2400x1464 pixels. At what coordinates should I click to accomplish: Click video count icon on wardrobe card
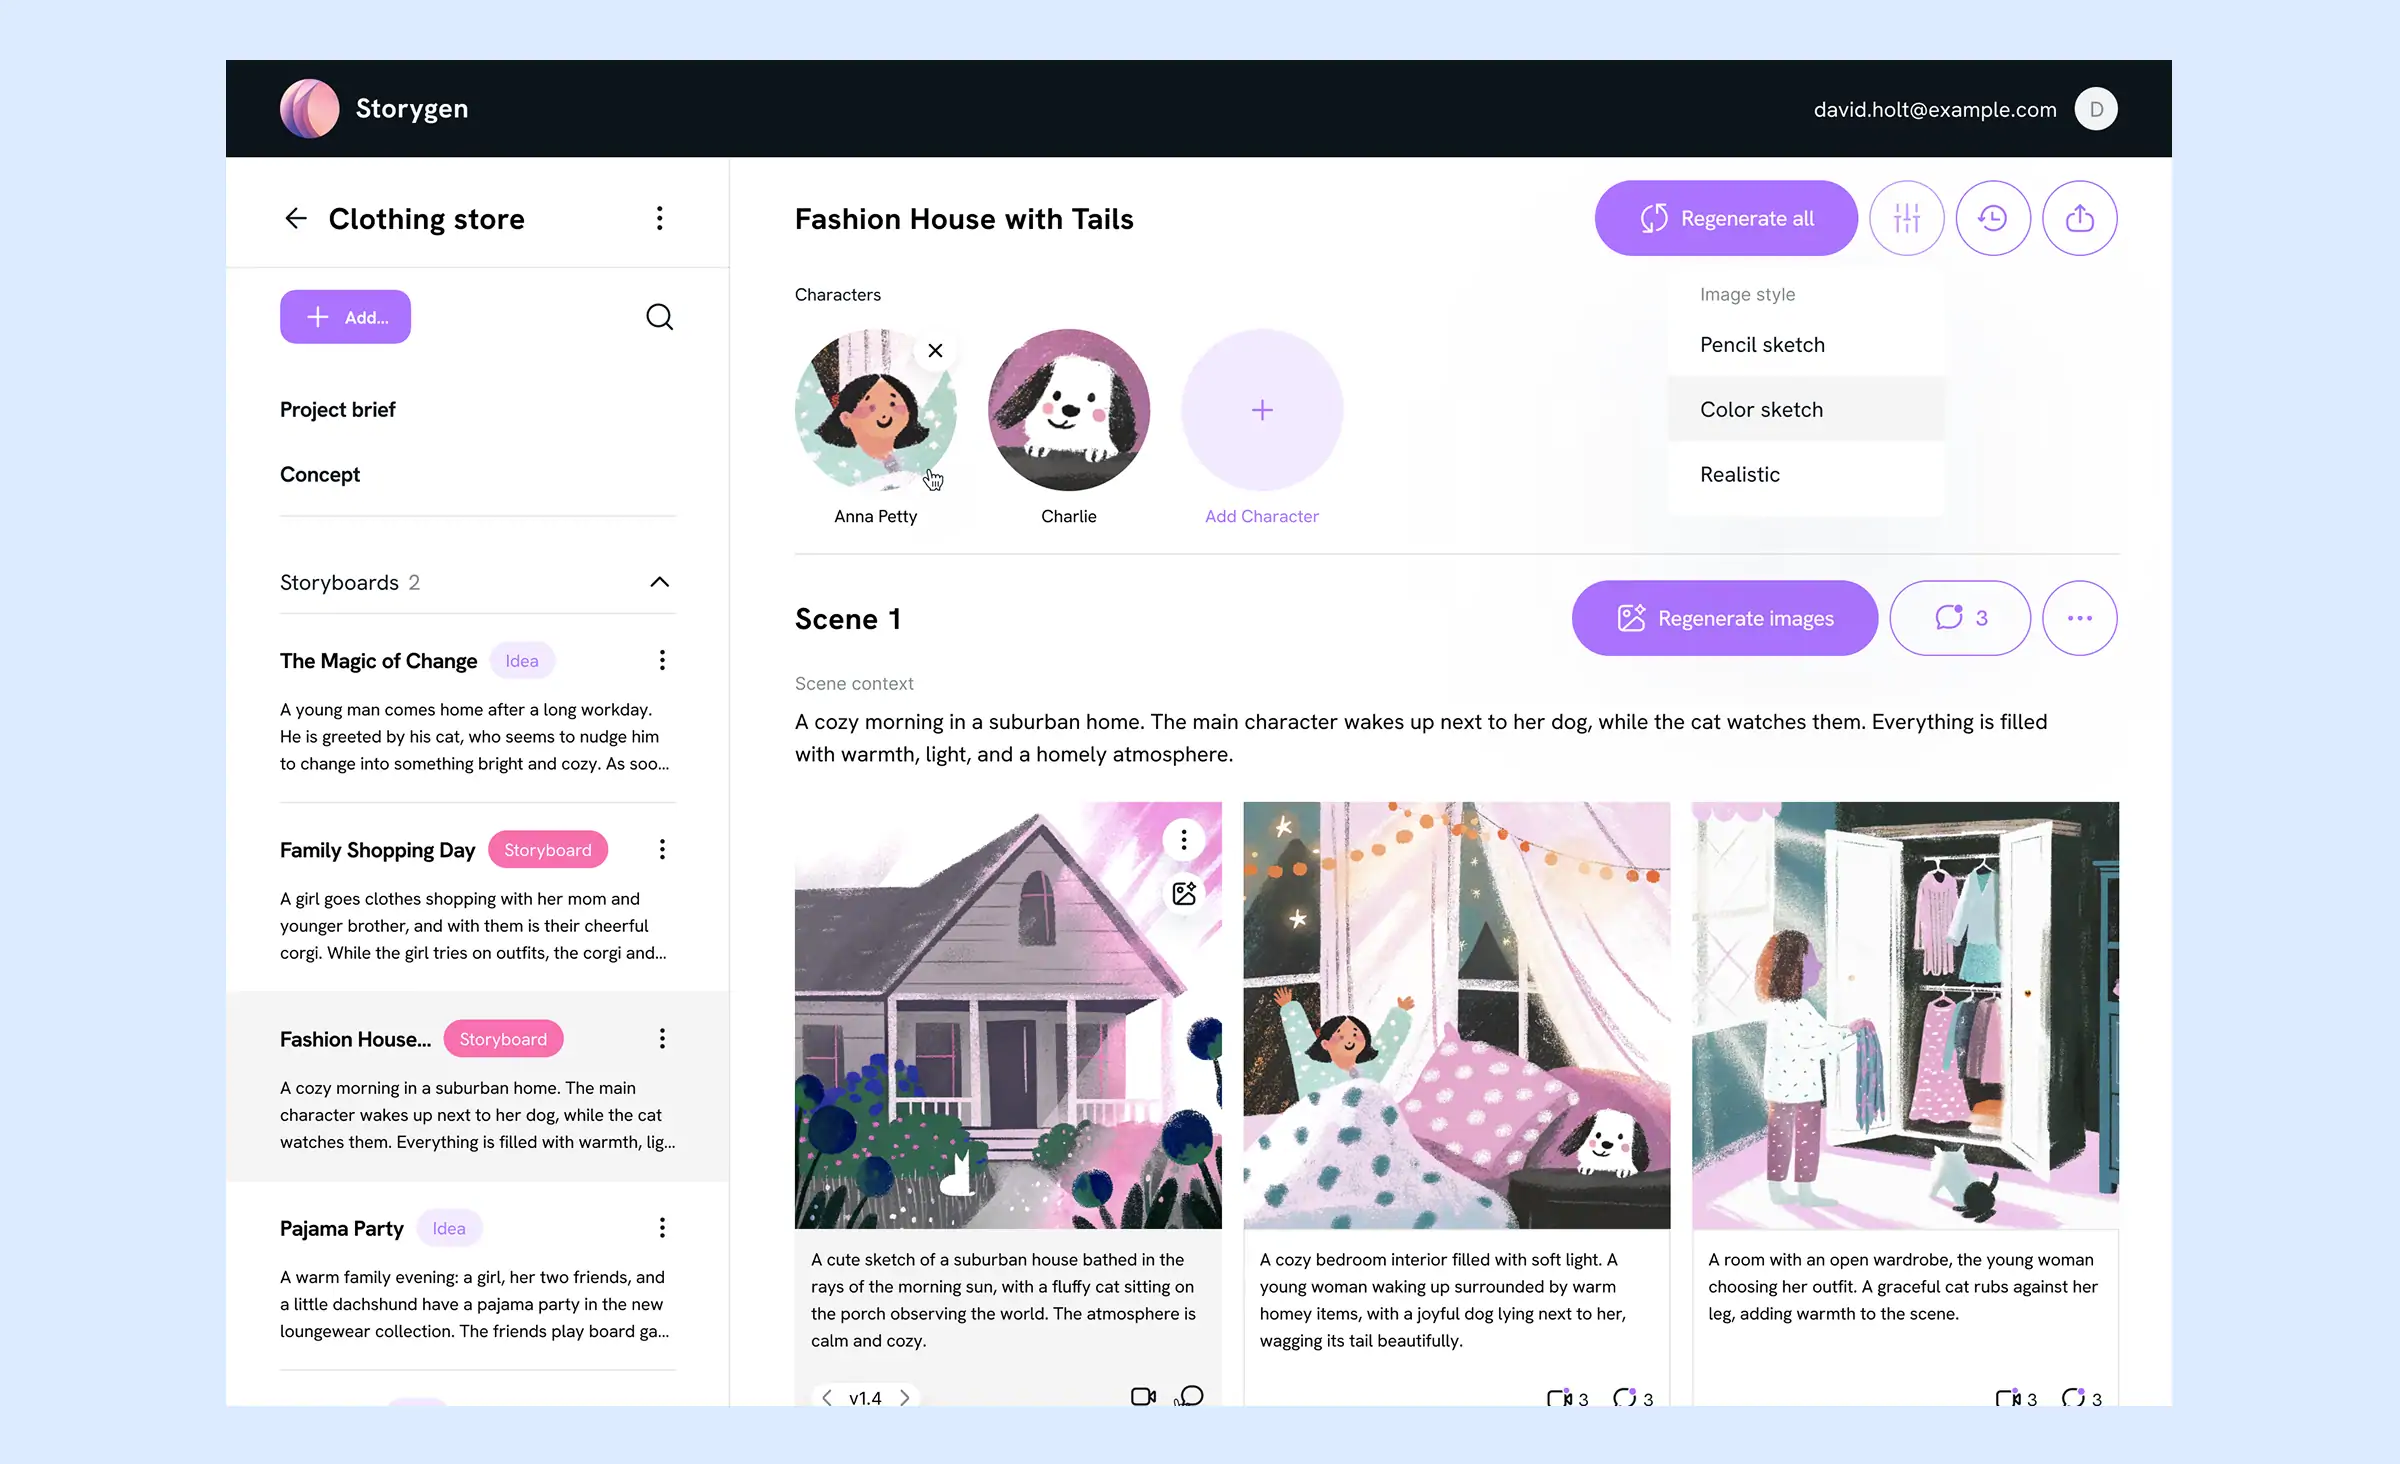coord(2016,1398)
